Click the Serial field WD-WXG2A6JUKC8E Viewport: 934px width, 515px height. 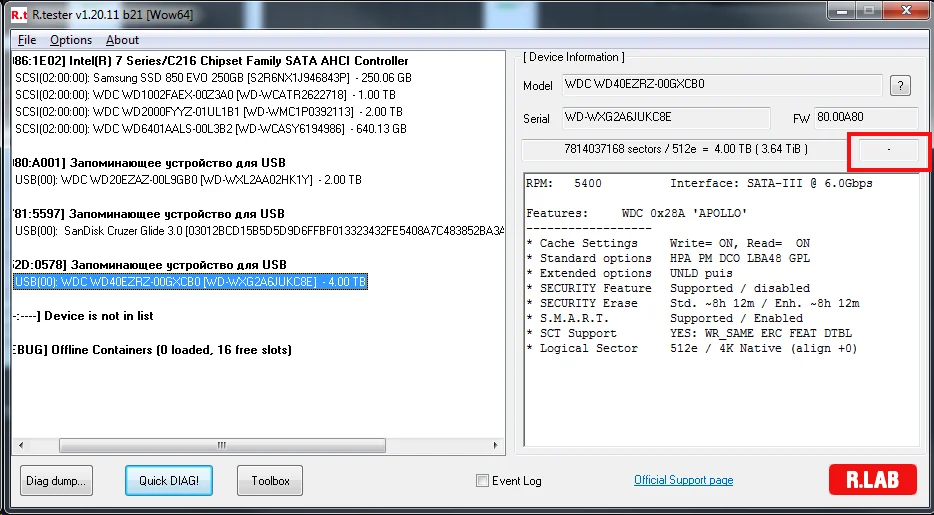666,118
